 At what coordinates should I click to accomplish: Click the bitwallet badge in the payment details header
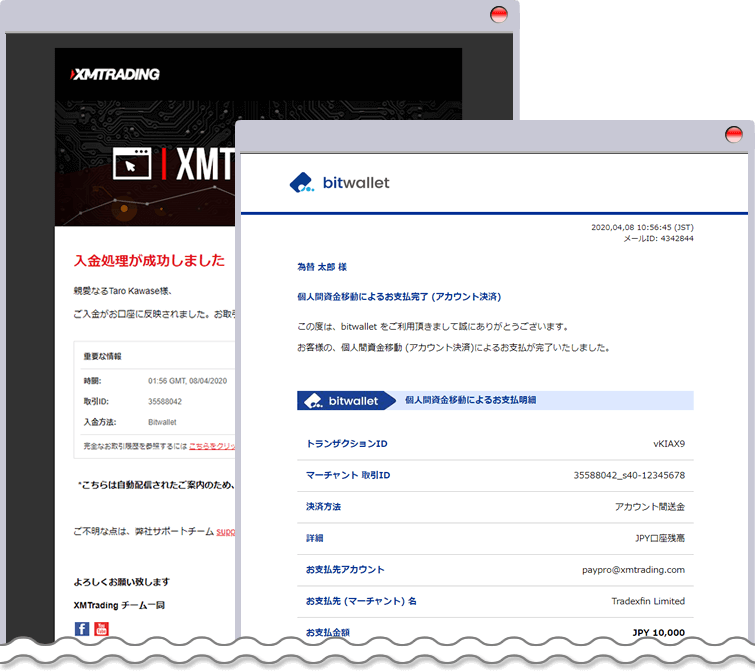[x=346, y=400]
